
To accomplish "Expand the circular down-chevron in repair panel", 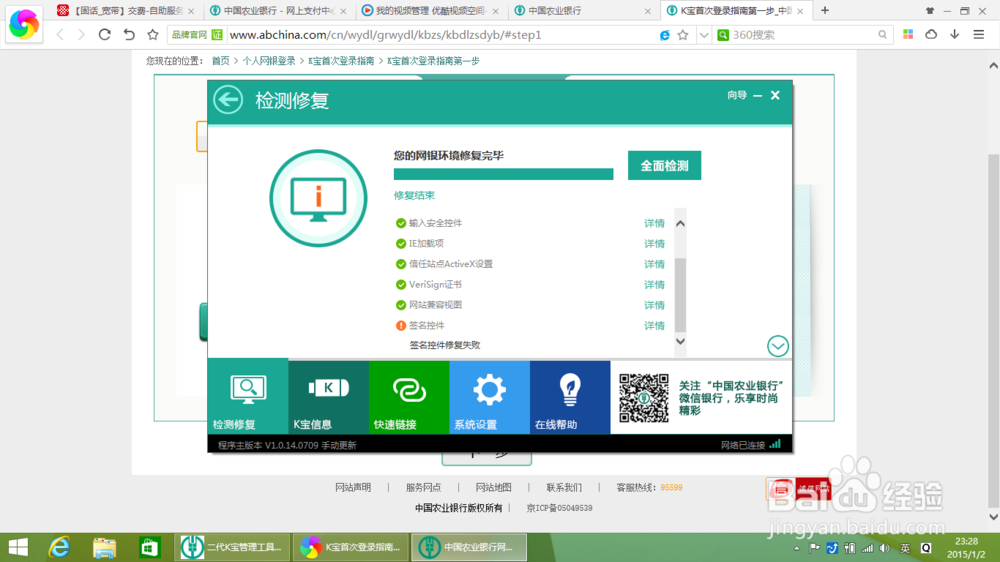I will coord(777,346).
